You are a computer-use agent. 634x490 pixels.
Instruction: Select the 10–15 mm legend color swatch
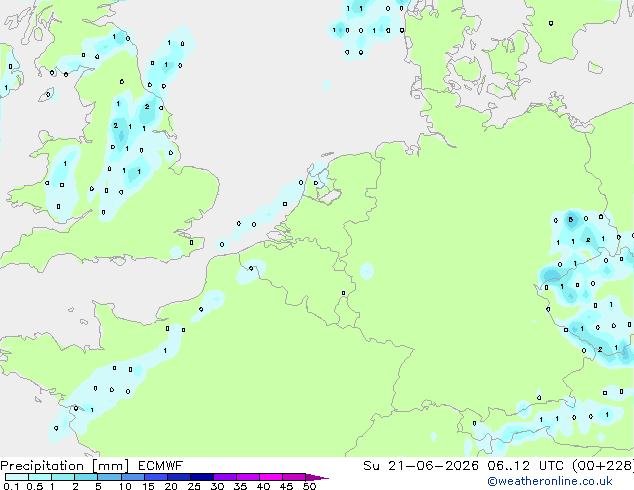[x=132, y=477]
